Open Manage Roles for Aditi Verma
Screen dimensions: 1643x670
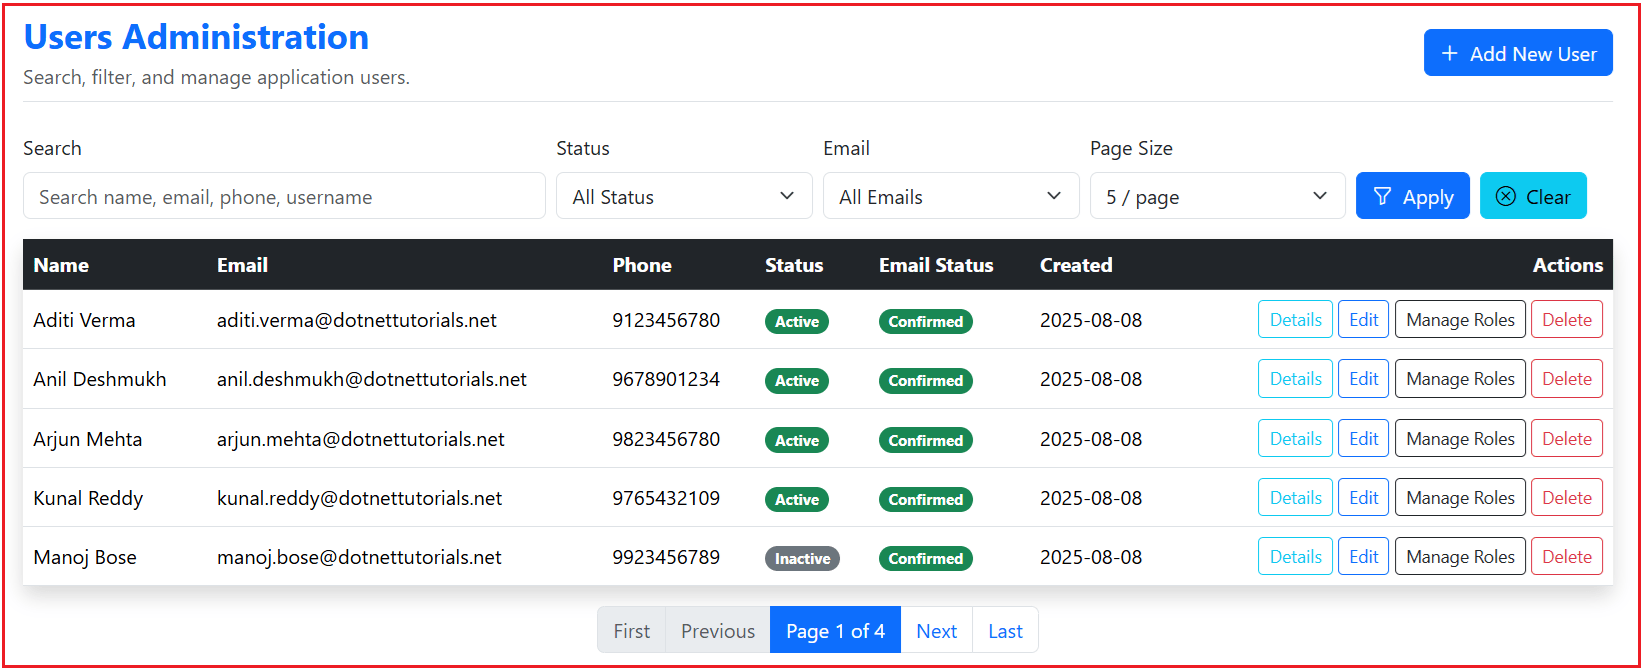tap(1460, 320)
